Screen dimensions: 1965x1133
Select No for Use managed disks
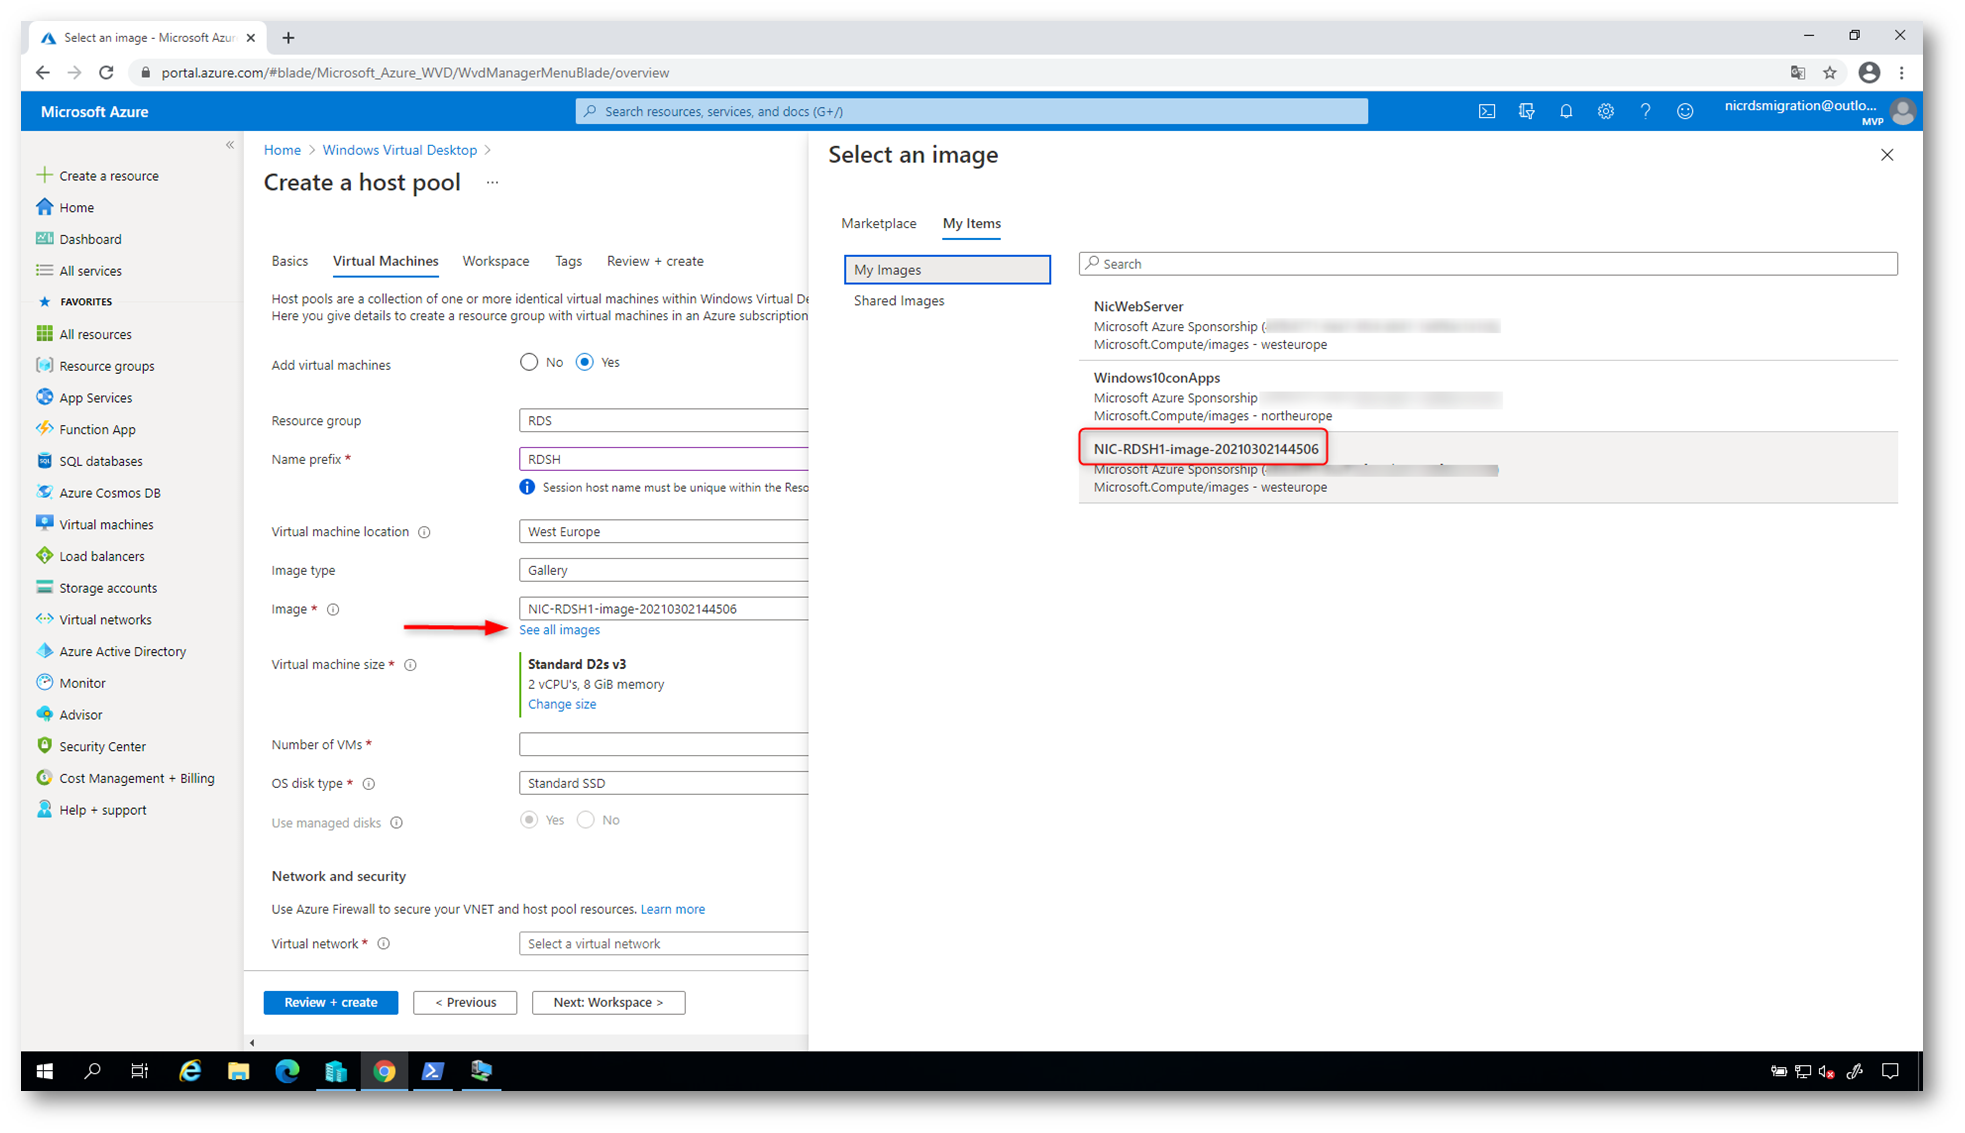(586, 820)
